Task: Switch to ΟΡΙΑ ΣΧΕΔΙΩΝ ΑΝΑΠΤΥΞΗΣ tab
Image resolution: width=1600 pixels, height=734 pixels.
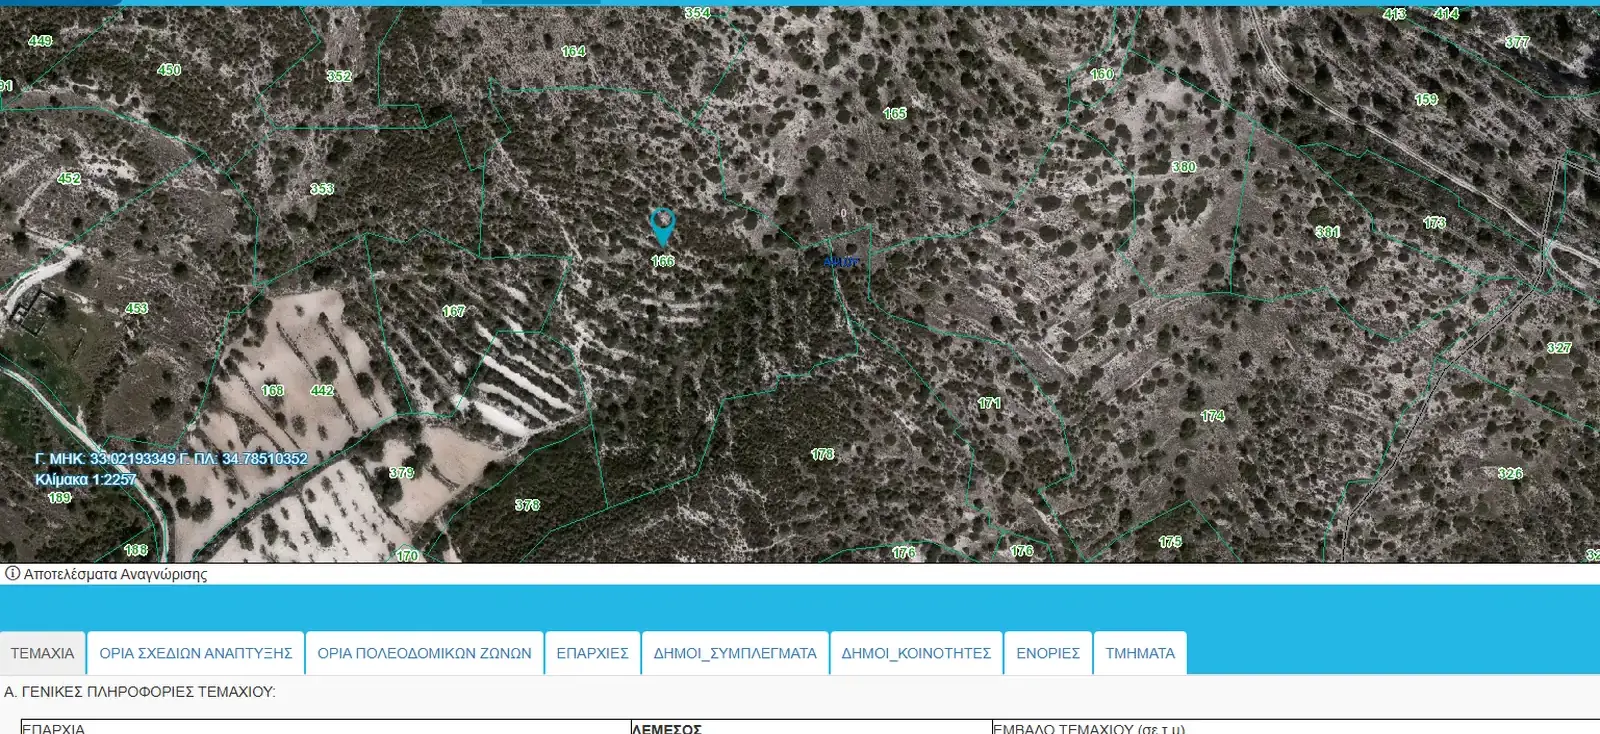Action: point(196,653)
